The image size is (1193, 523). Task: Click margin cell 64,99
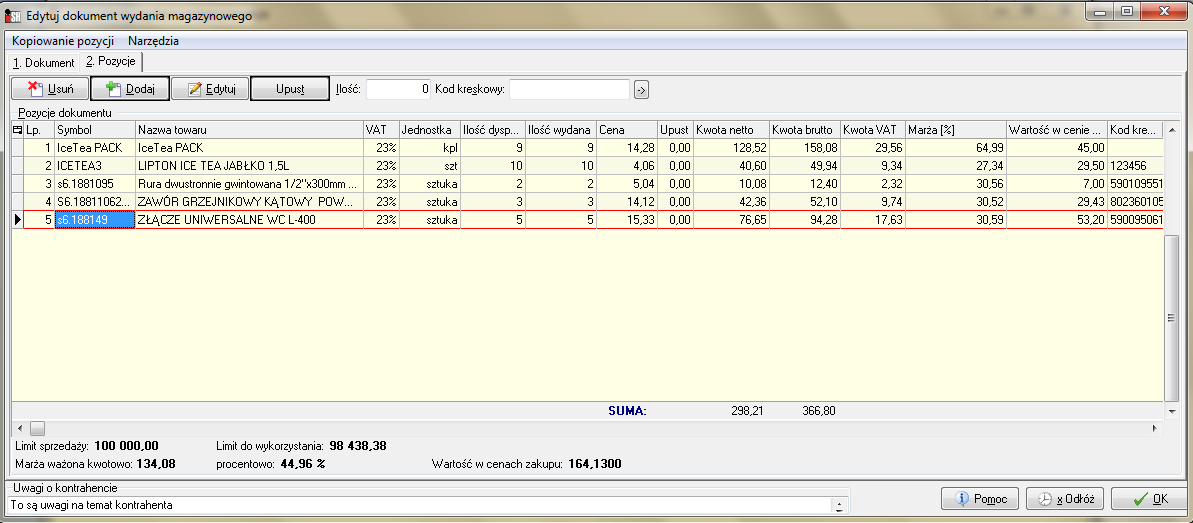point(956,147)
